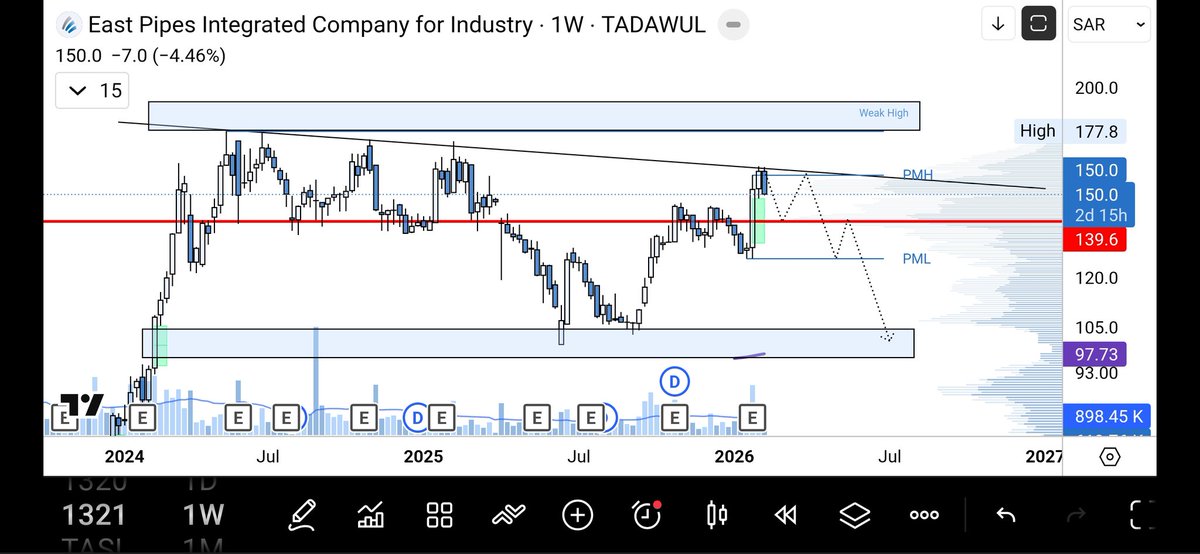Tap the 2025 time axis label
The width and height of the screenshot is (1200, 554).
(423, 457)
